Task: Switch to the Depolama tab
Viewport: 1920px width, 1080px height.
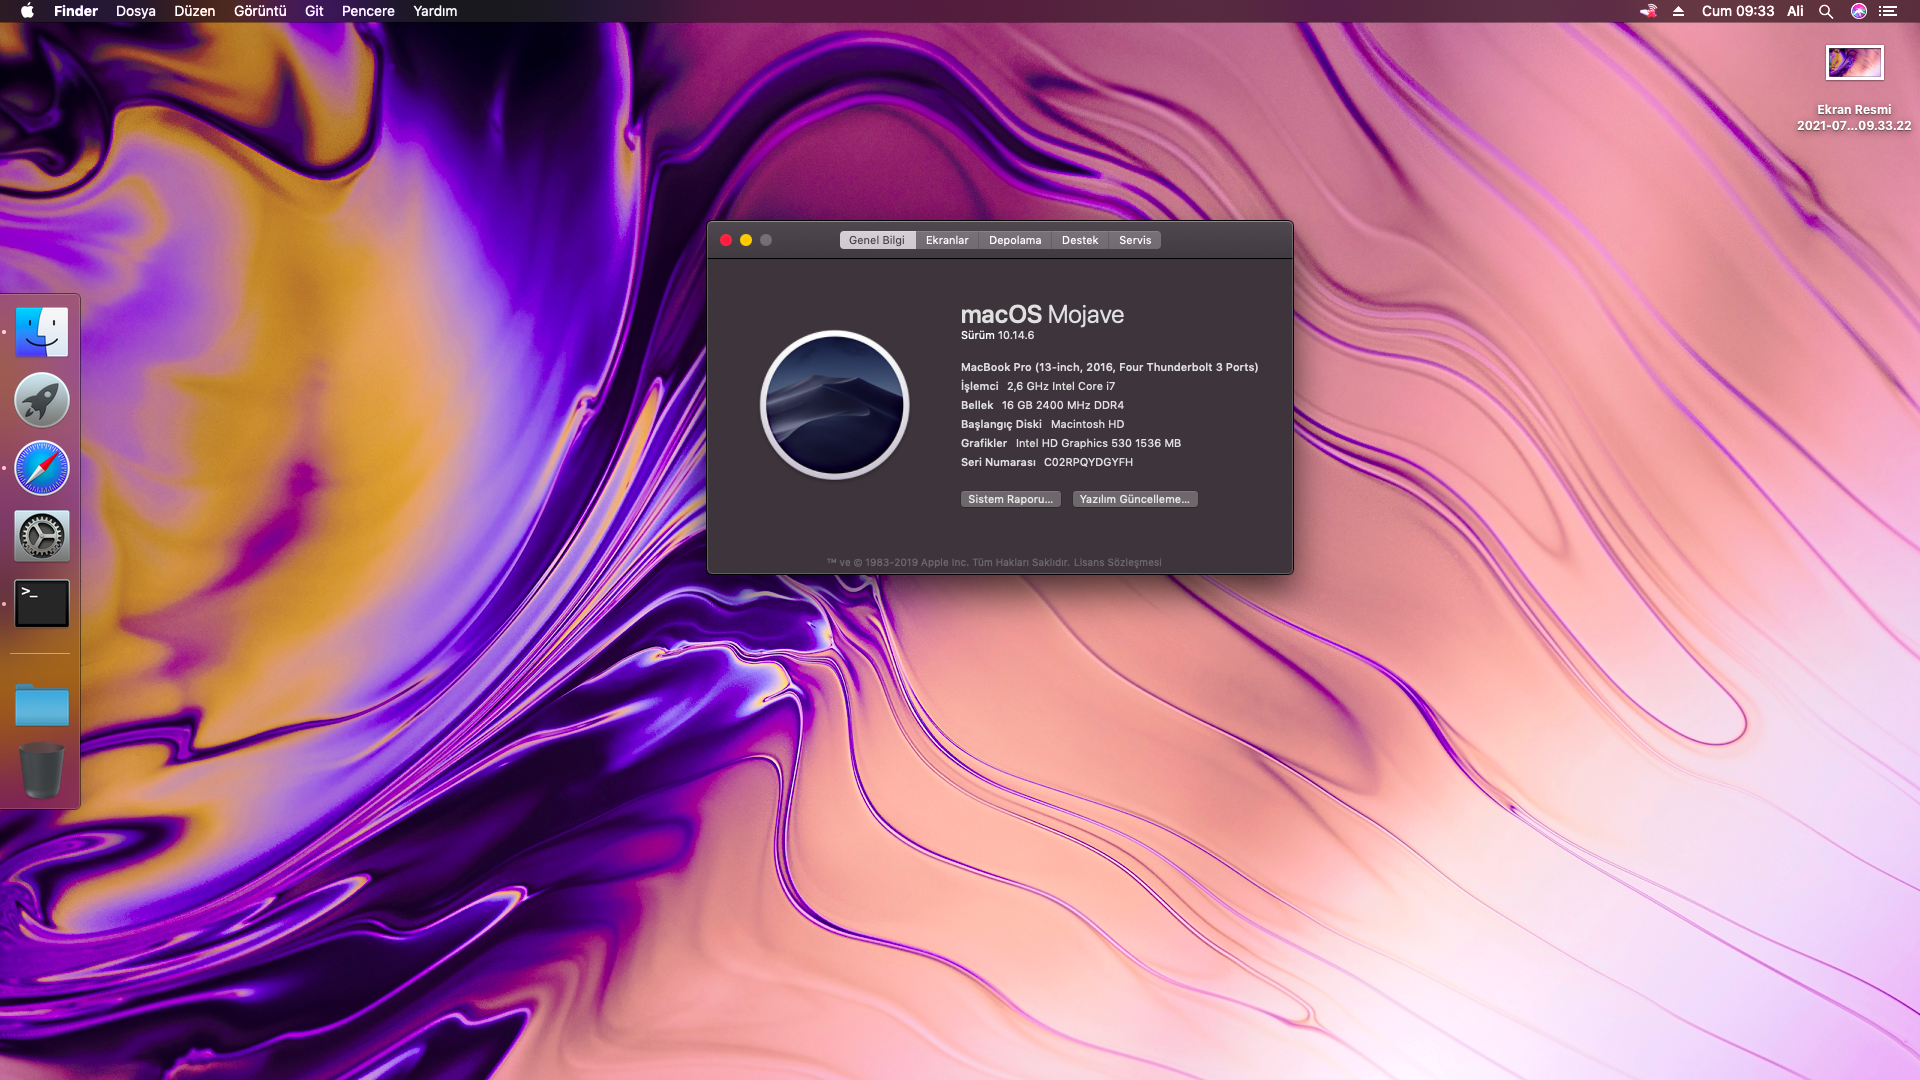Action: click(x=1015, y=240)
